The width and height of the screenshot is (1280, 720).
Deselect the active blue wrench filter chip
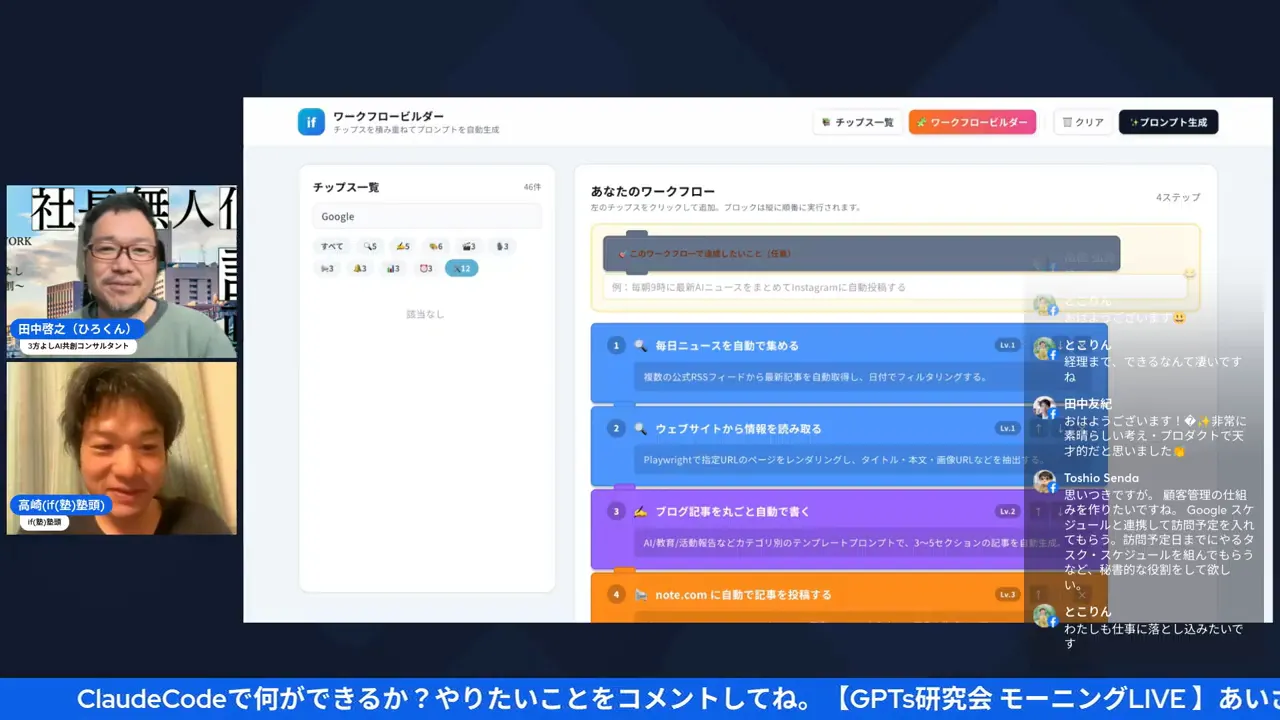[461, 268]
